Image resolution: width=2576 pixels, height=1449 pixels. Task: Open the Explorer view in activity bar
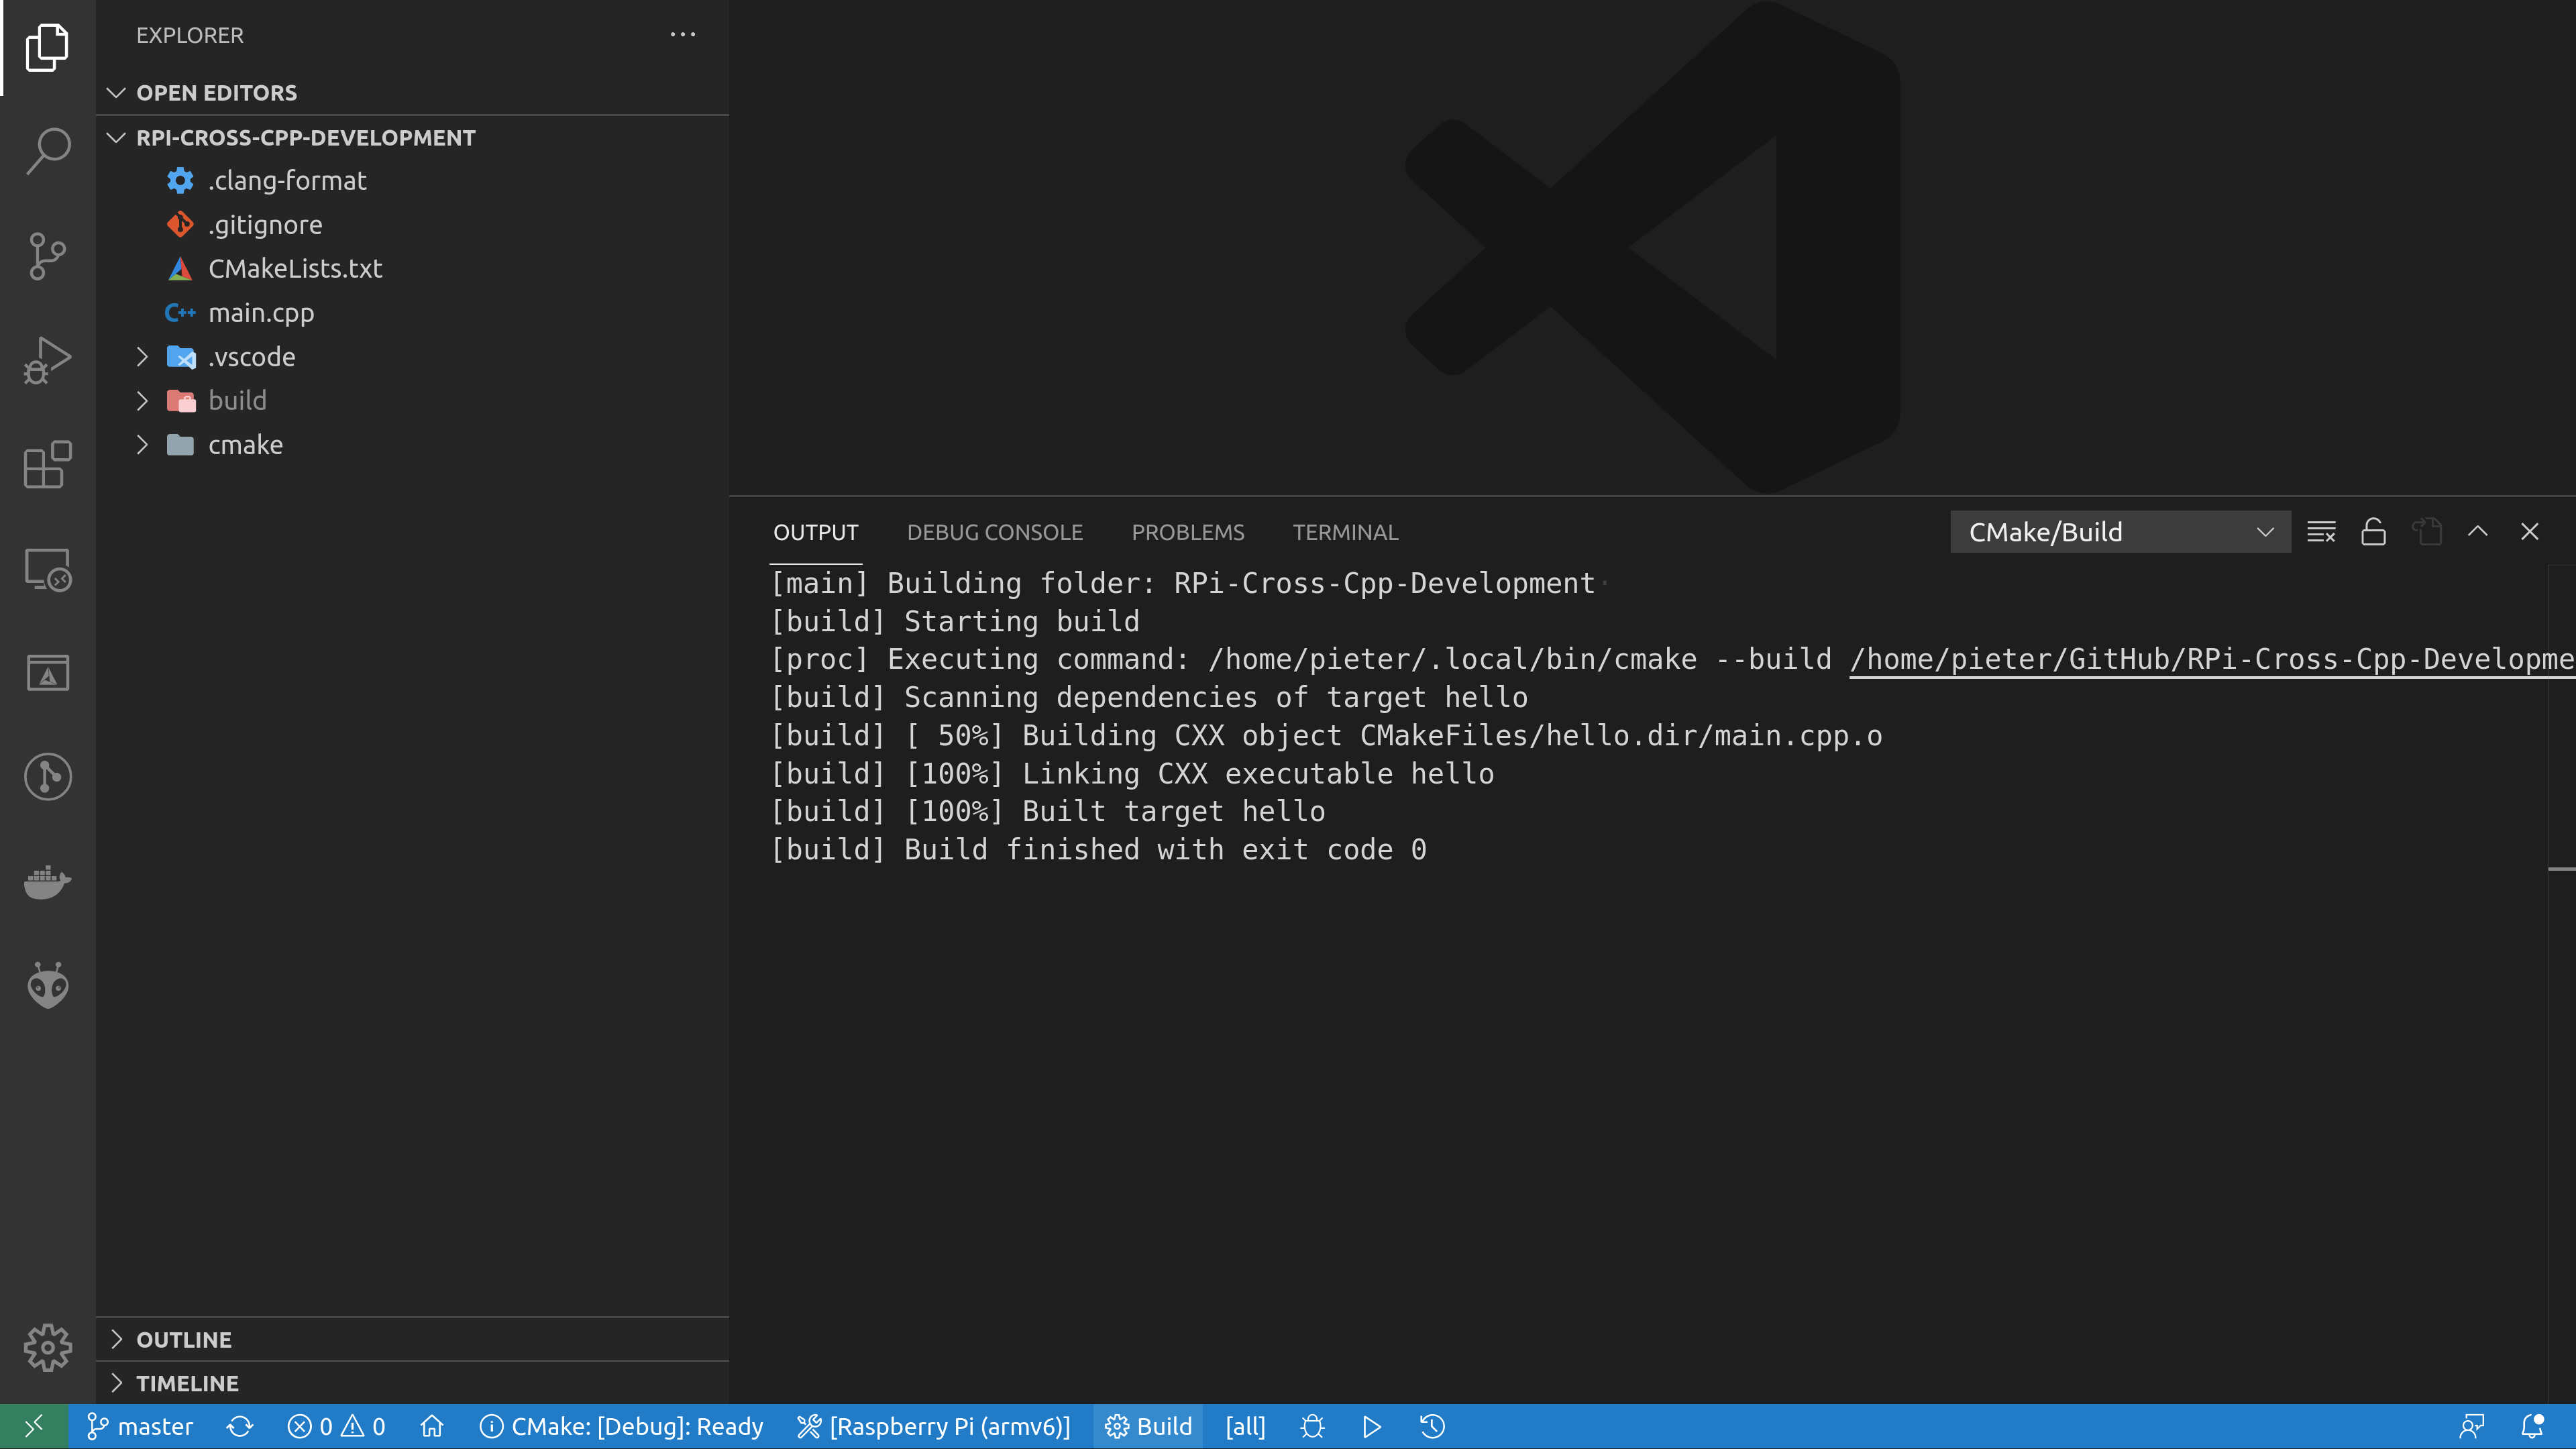coord(47,47)
